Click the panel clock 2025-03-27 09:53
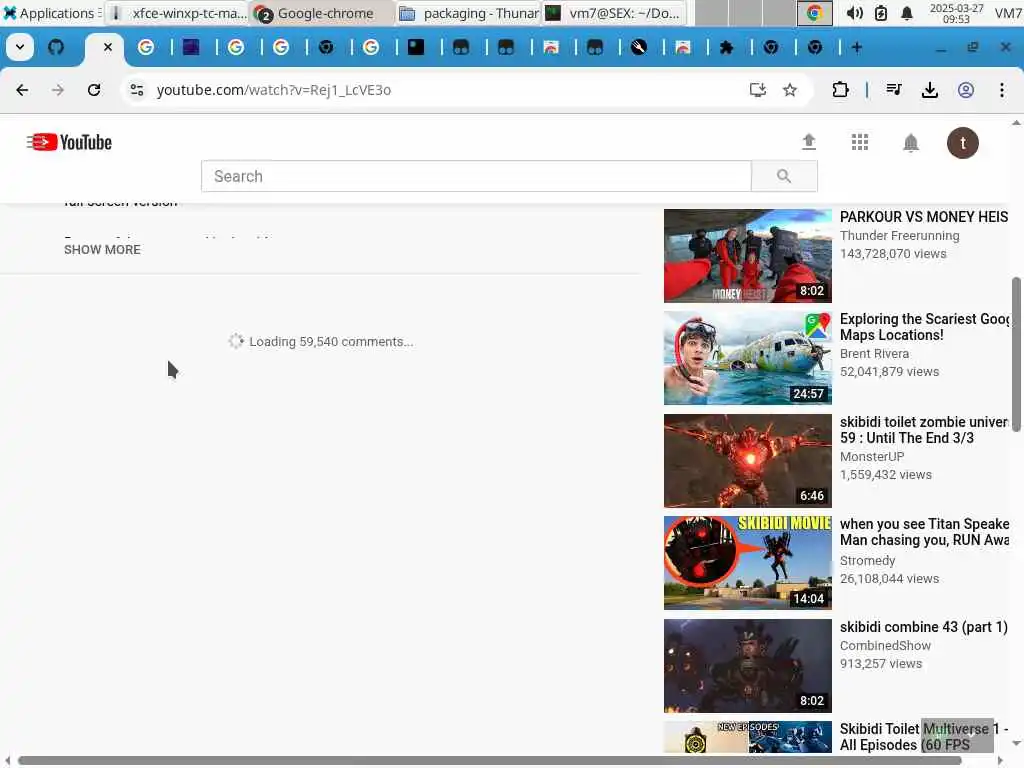This screenshot has height=768, width=1024. [956, 13]
